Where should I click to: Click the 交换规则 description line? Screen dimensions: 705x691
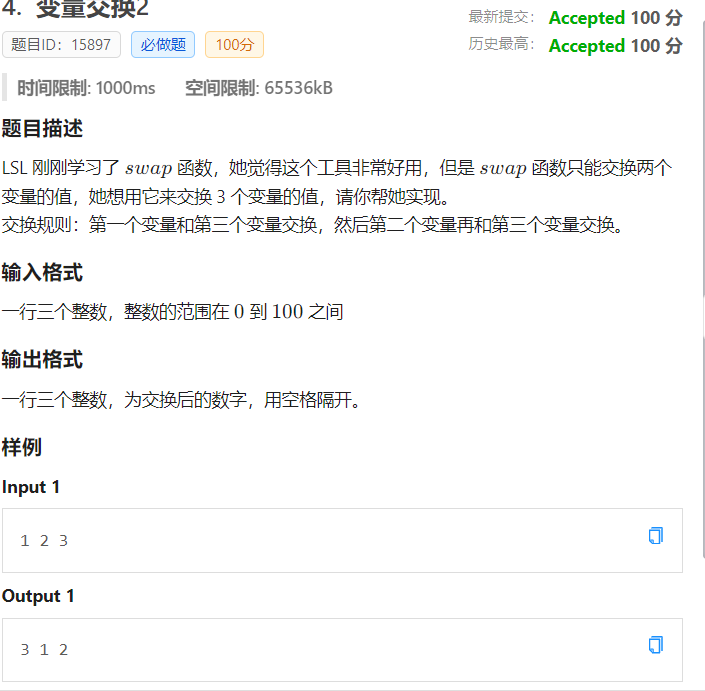pos(312,225)
